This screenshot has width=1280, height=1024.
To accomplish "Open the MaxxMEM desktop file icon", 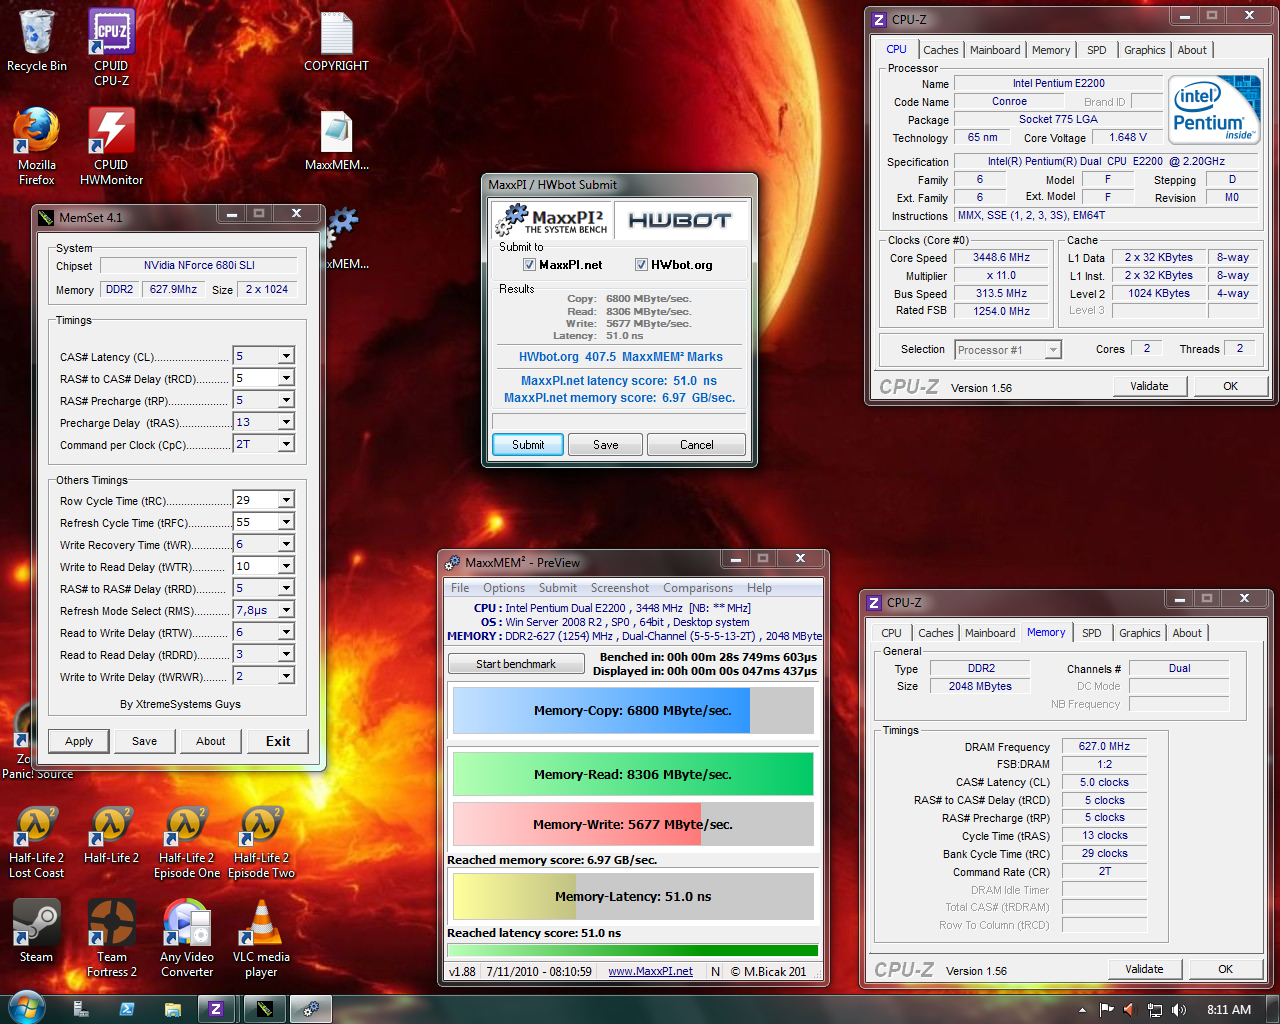I will point(337,140).
